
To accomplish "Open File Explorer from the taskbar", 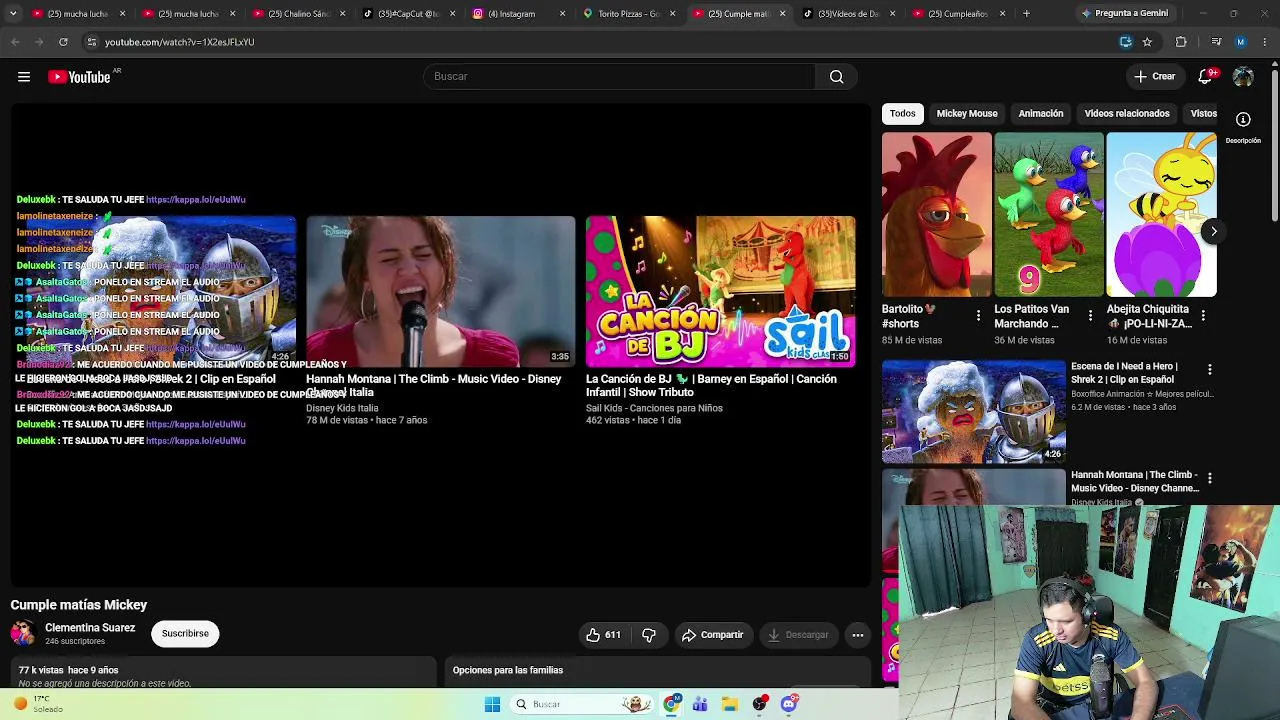I will click(x=730, y=704).
